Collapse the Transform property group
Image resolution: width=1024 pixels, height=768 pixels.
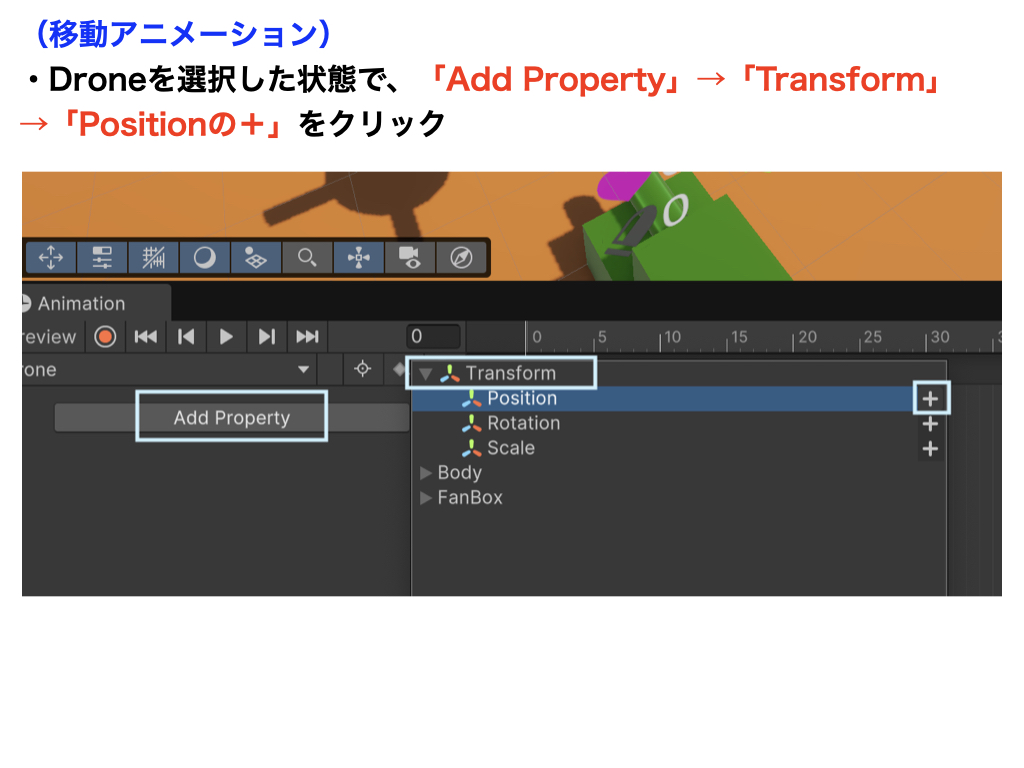(x=426, y=374)
